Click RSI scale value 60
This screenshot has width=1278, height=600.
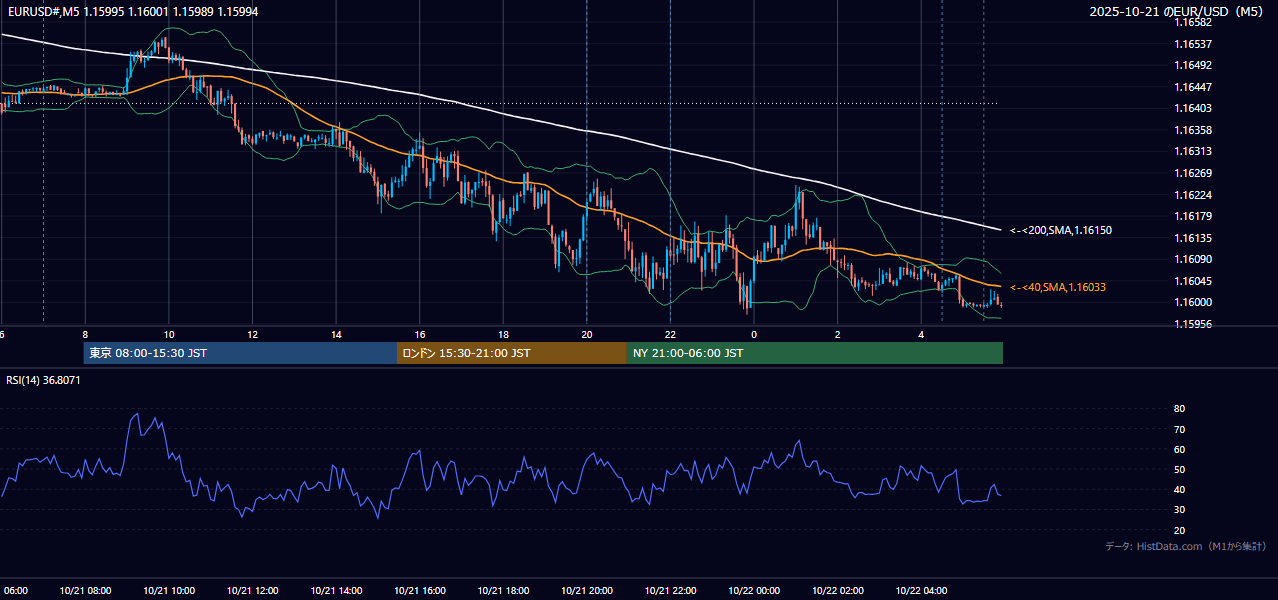1179,449
